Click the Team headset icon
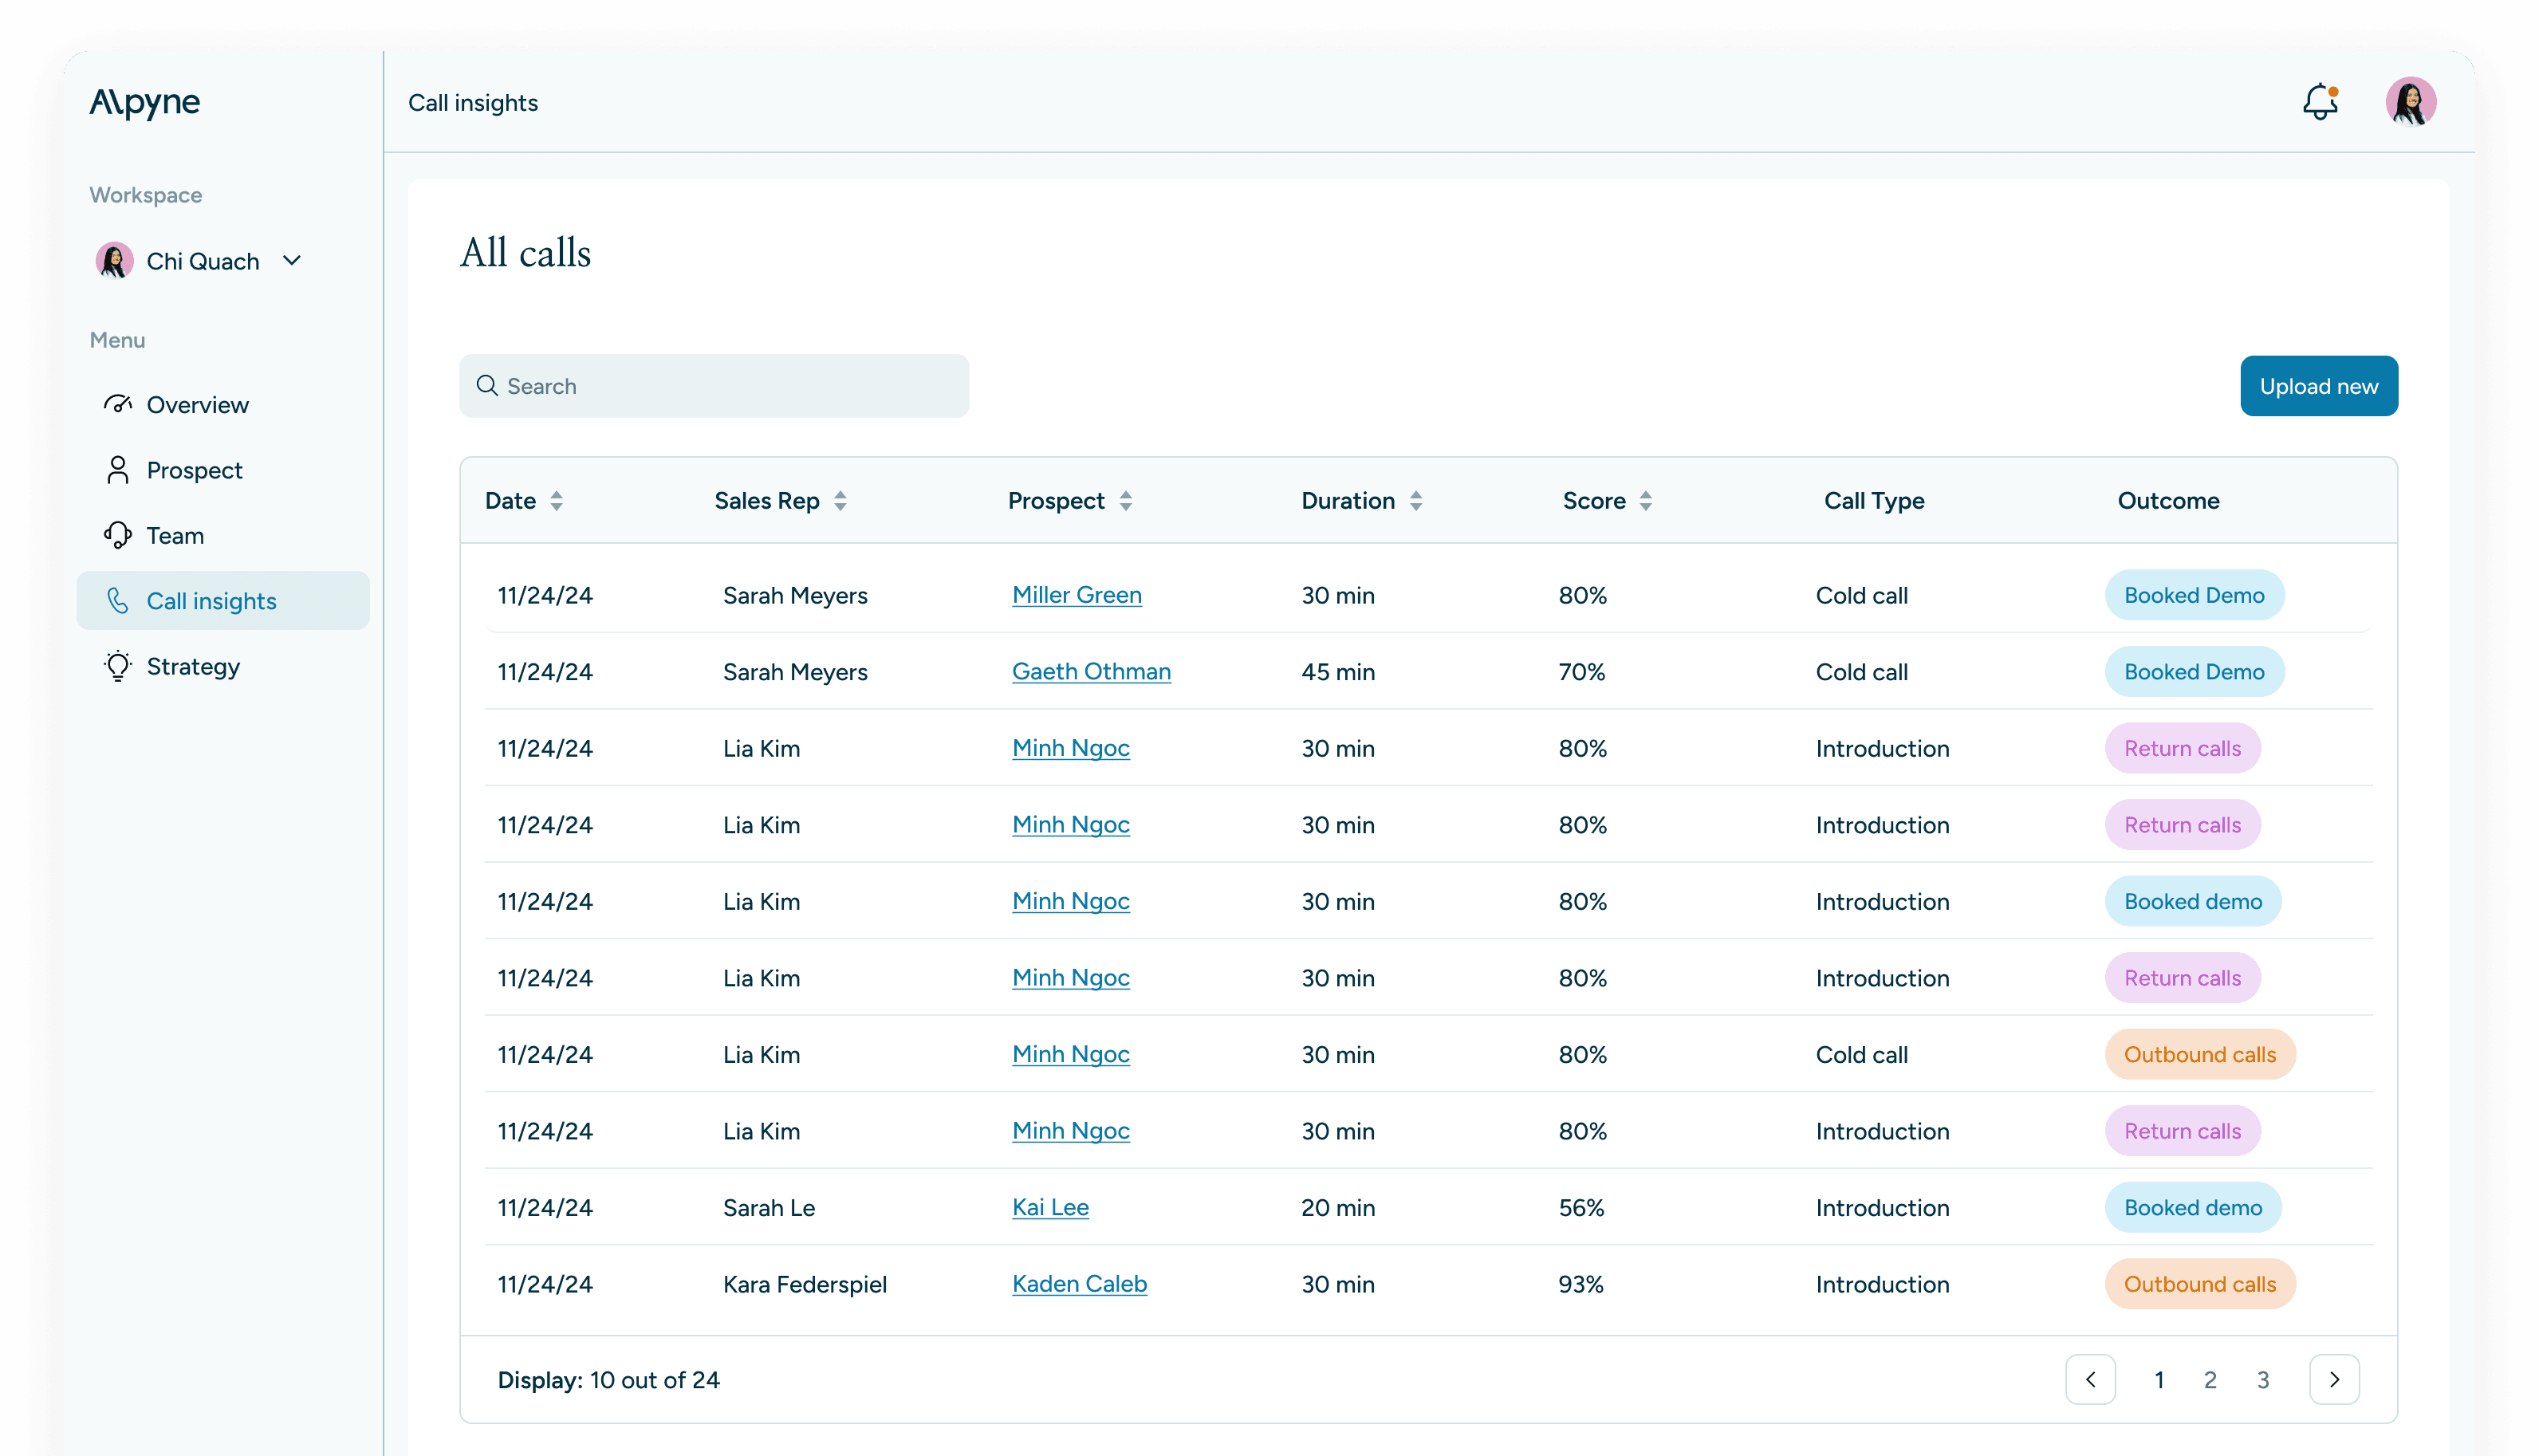The image size is (2539, 1456). tap(117, 535)
